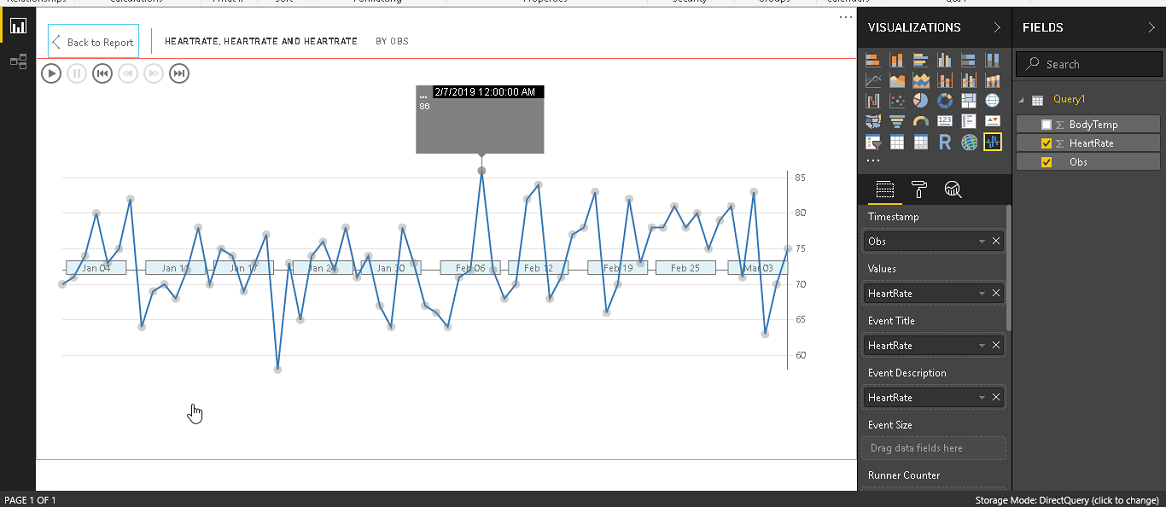The width and height of the screenshot is (1166, 507).
Task: Choose the scatter chart visualization
Action: (897, 100)
